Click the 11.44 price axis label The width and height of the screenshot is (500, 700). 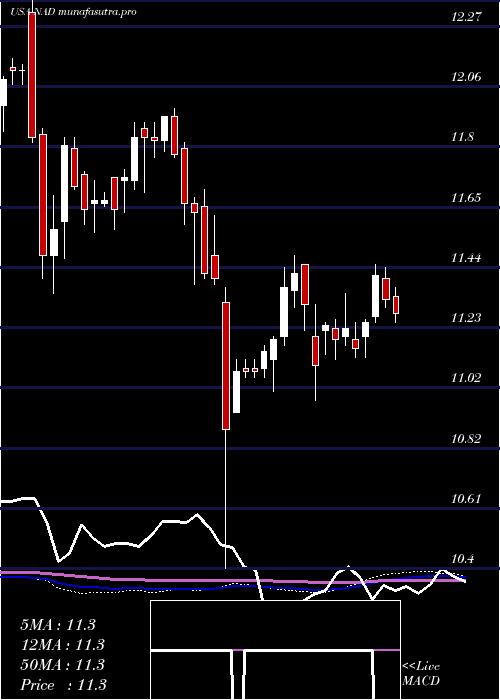coord(467,258)
